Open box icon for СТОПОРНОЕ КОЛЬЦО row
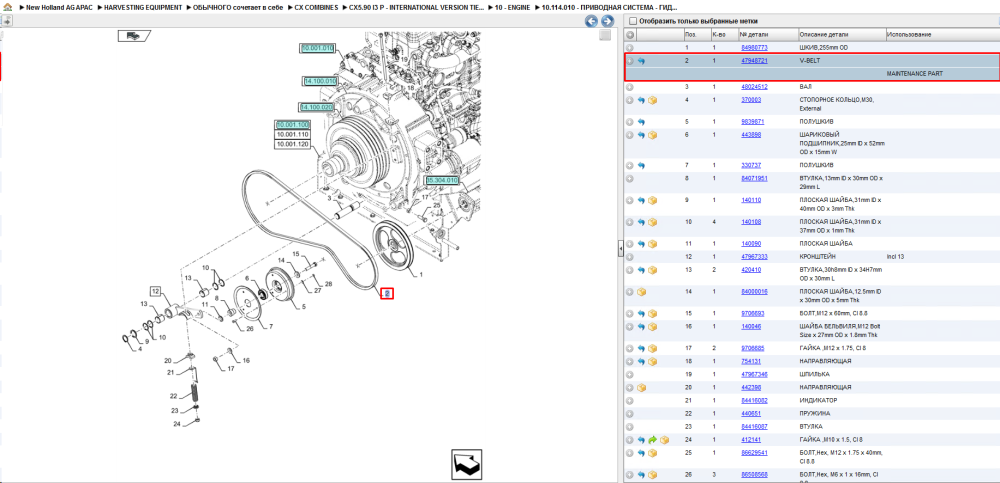Viewport: 1000px width, 483px height. click(x=652, y=100)
